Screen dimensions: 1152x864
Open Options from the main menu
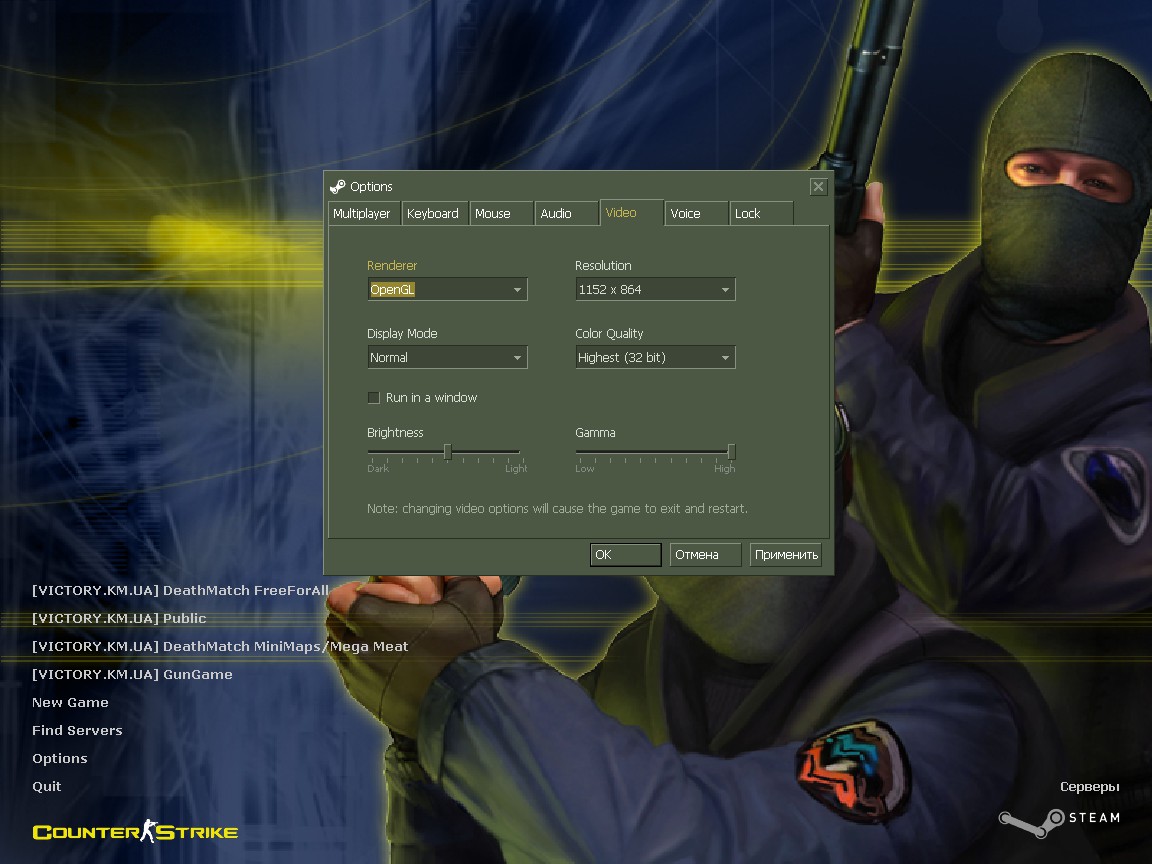pyautogui.click(x=60, y=758)
